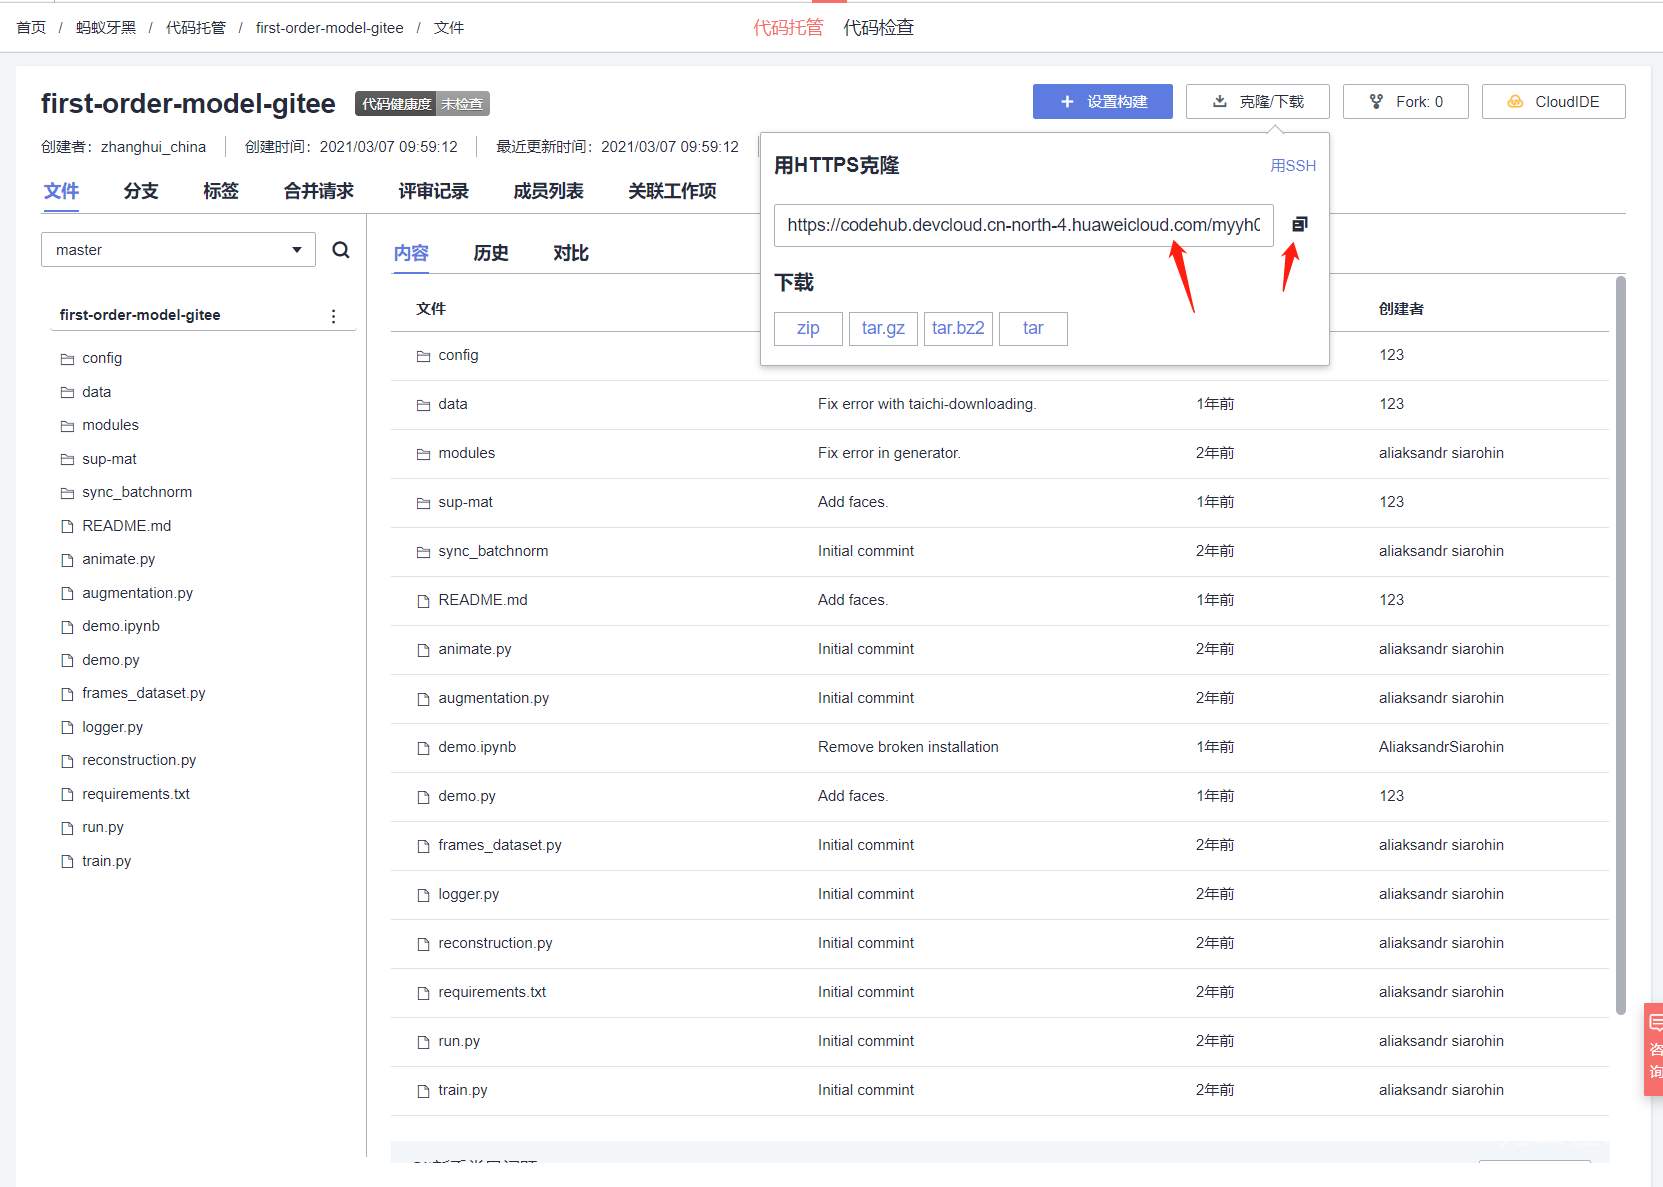Viewport: 1663px width, 1187px height.
Task: Switch to the 对比 compare sub-tab
Action: (571, 253)
